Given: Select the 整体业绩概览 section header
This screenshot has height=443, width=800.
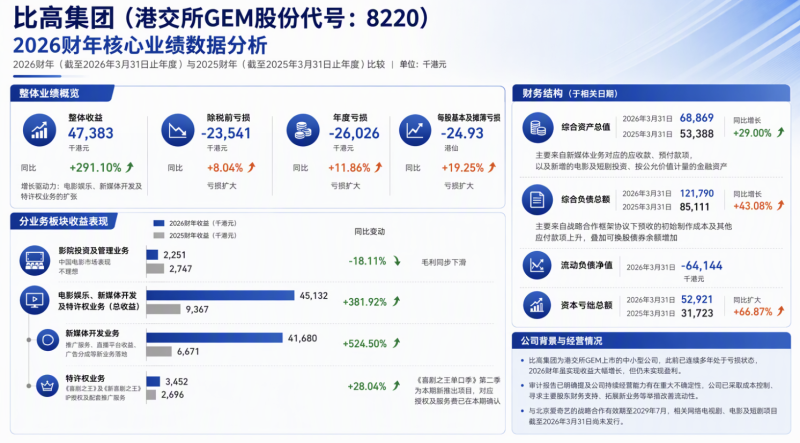Looking at the screenshot, I should tap(61, 93).
